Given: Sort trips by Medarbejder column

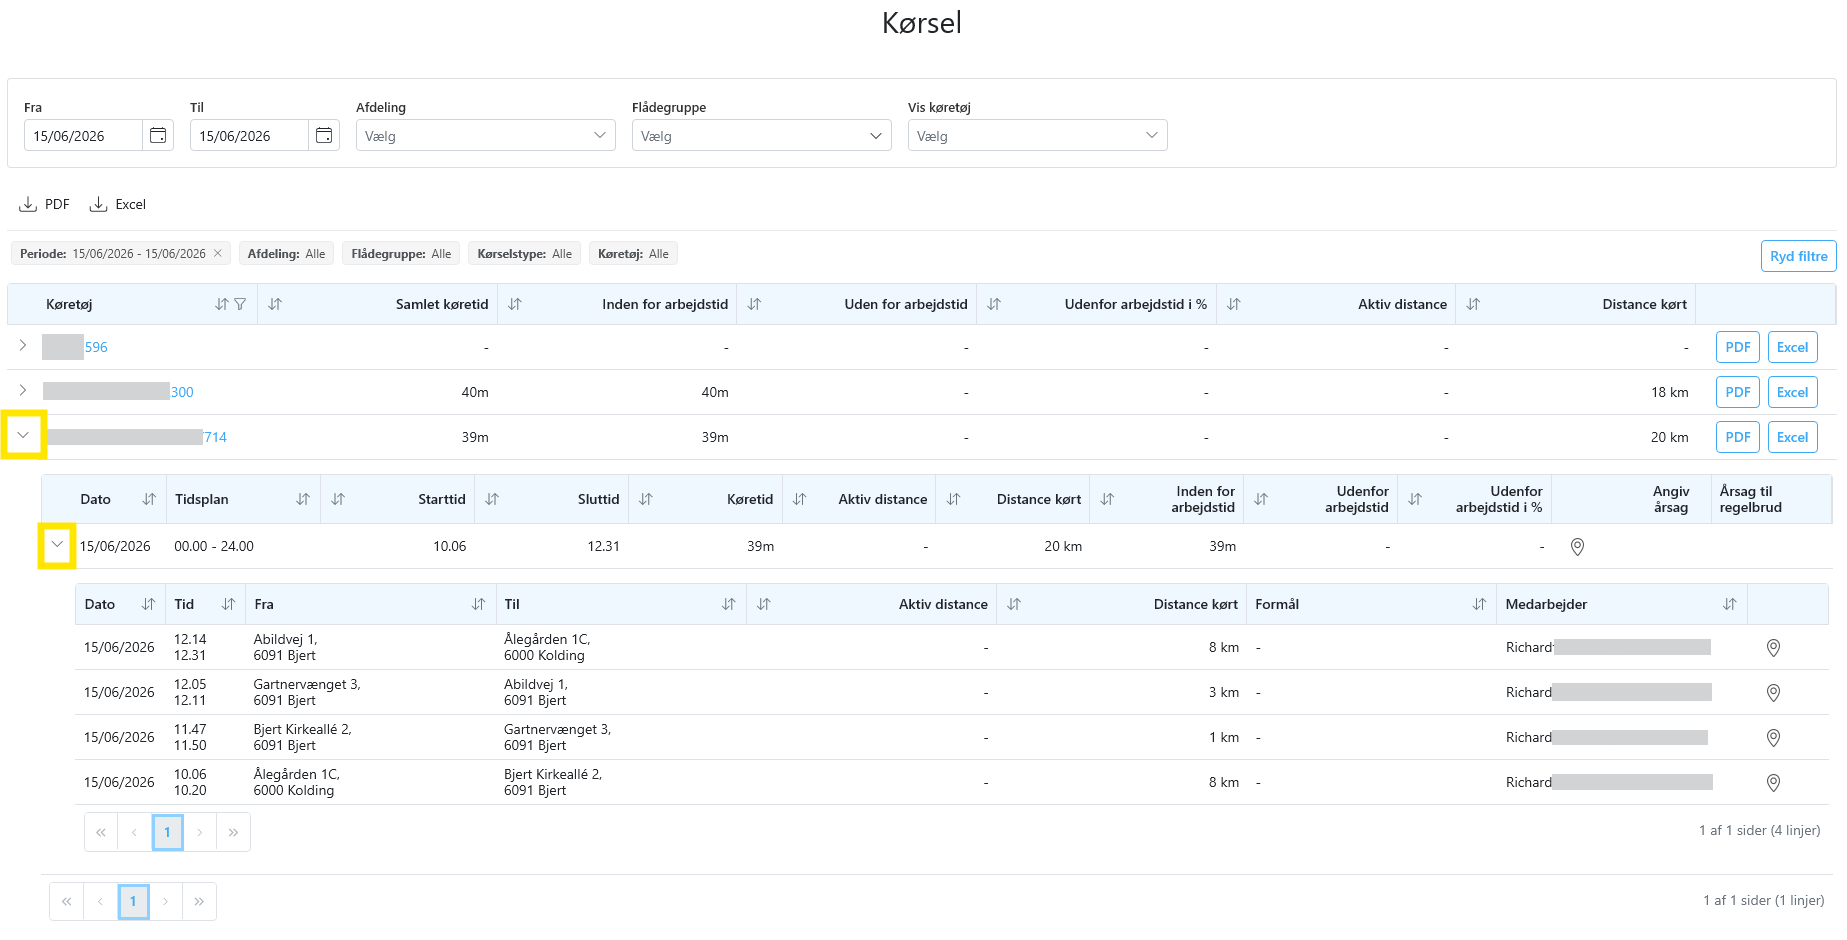Looking at the screenshot, I should coord(1729,604).
